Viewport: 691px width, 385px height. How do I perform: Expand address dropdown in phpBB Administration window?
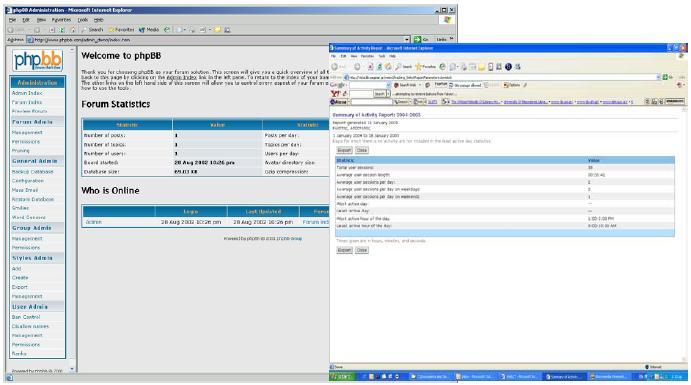[x=407, y=39]
